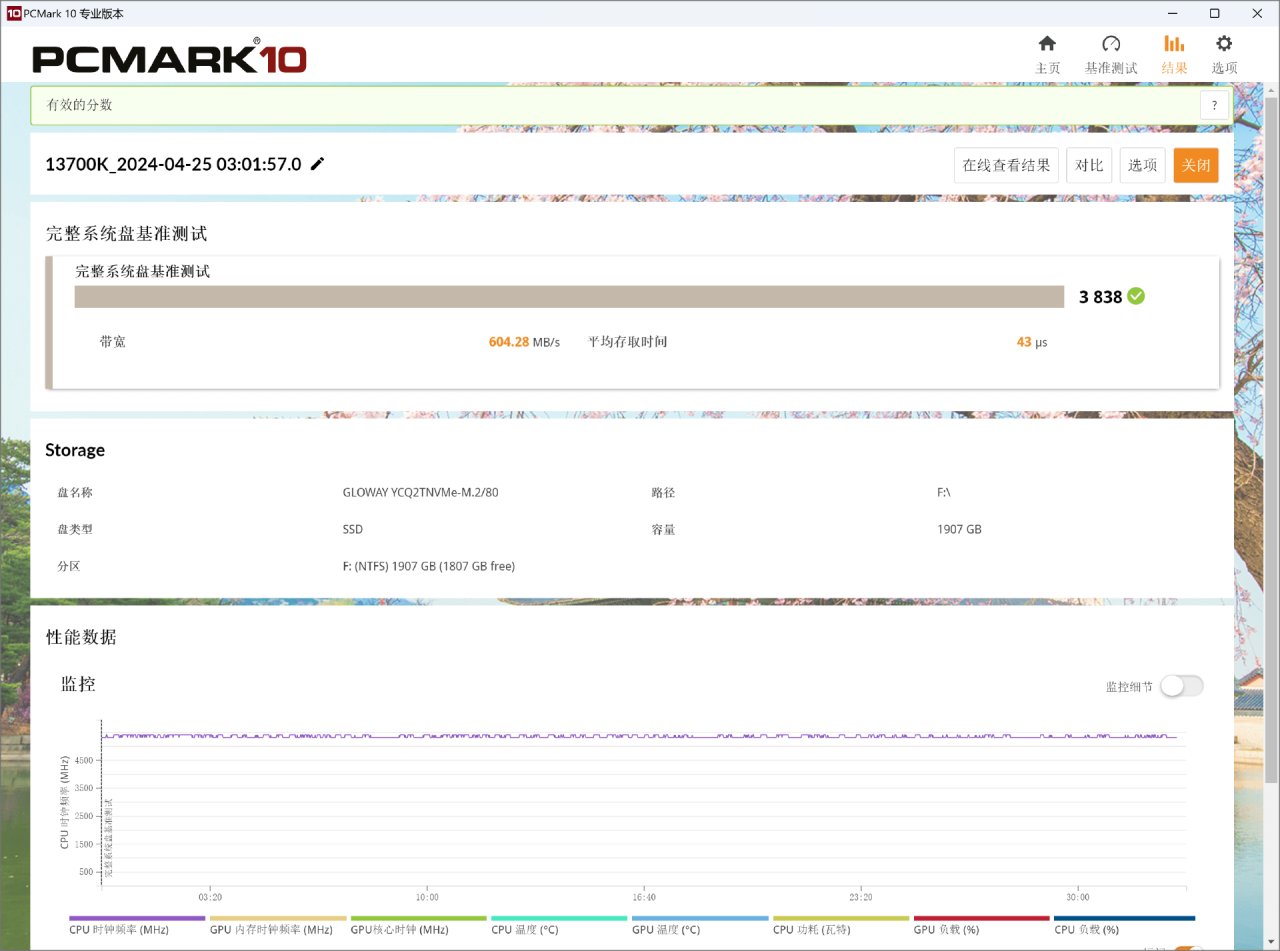Viewport: 1280px width, 951px height.
Task: Click the drive name GLOWAY YCQ2TNVMe-M.2/80
Action: (x=420, y=493)
